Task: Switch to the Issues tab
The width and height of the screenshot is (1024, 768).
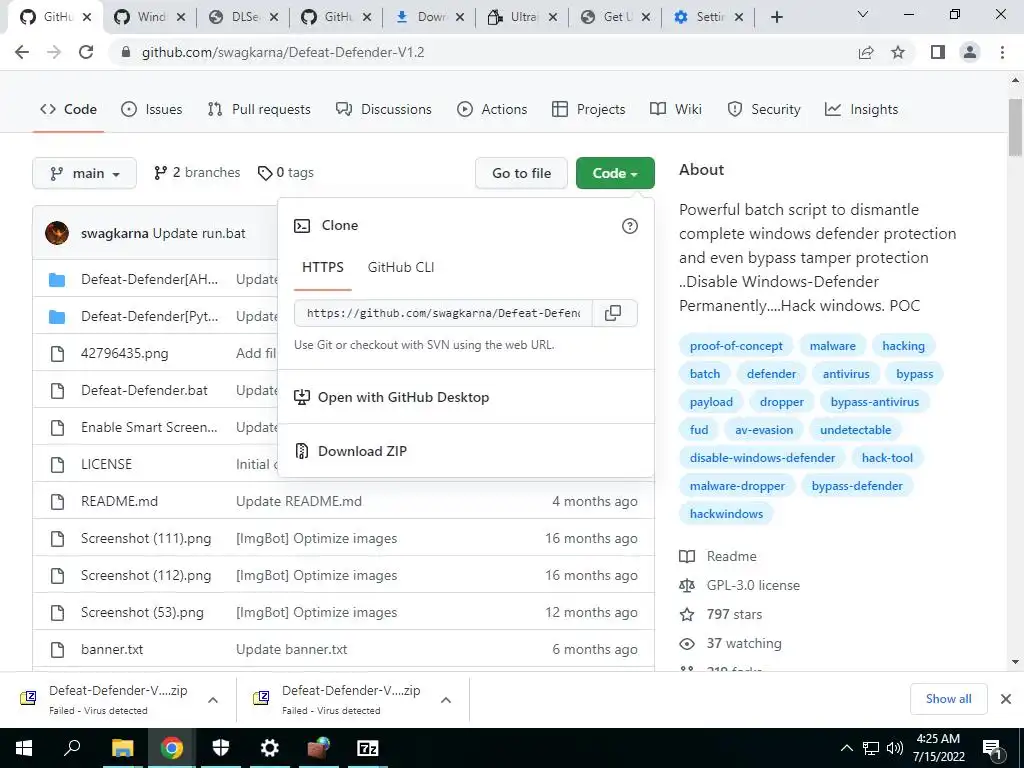Action: (152, 109)
